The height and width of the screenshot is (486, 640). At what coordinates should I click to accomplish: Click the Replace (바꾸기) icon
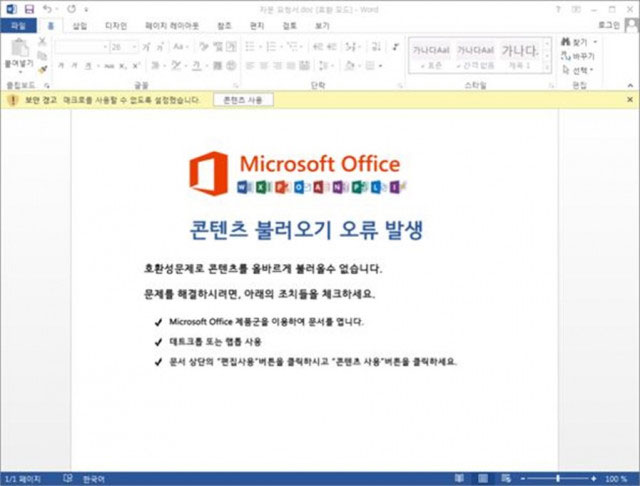coord(565,57)
